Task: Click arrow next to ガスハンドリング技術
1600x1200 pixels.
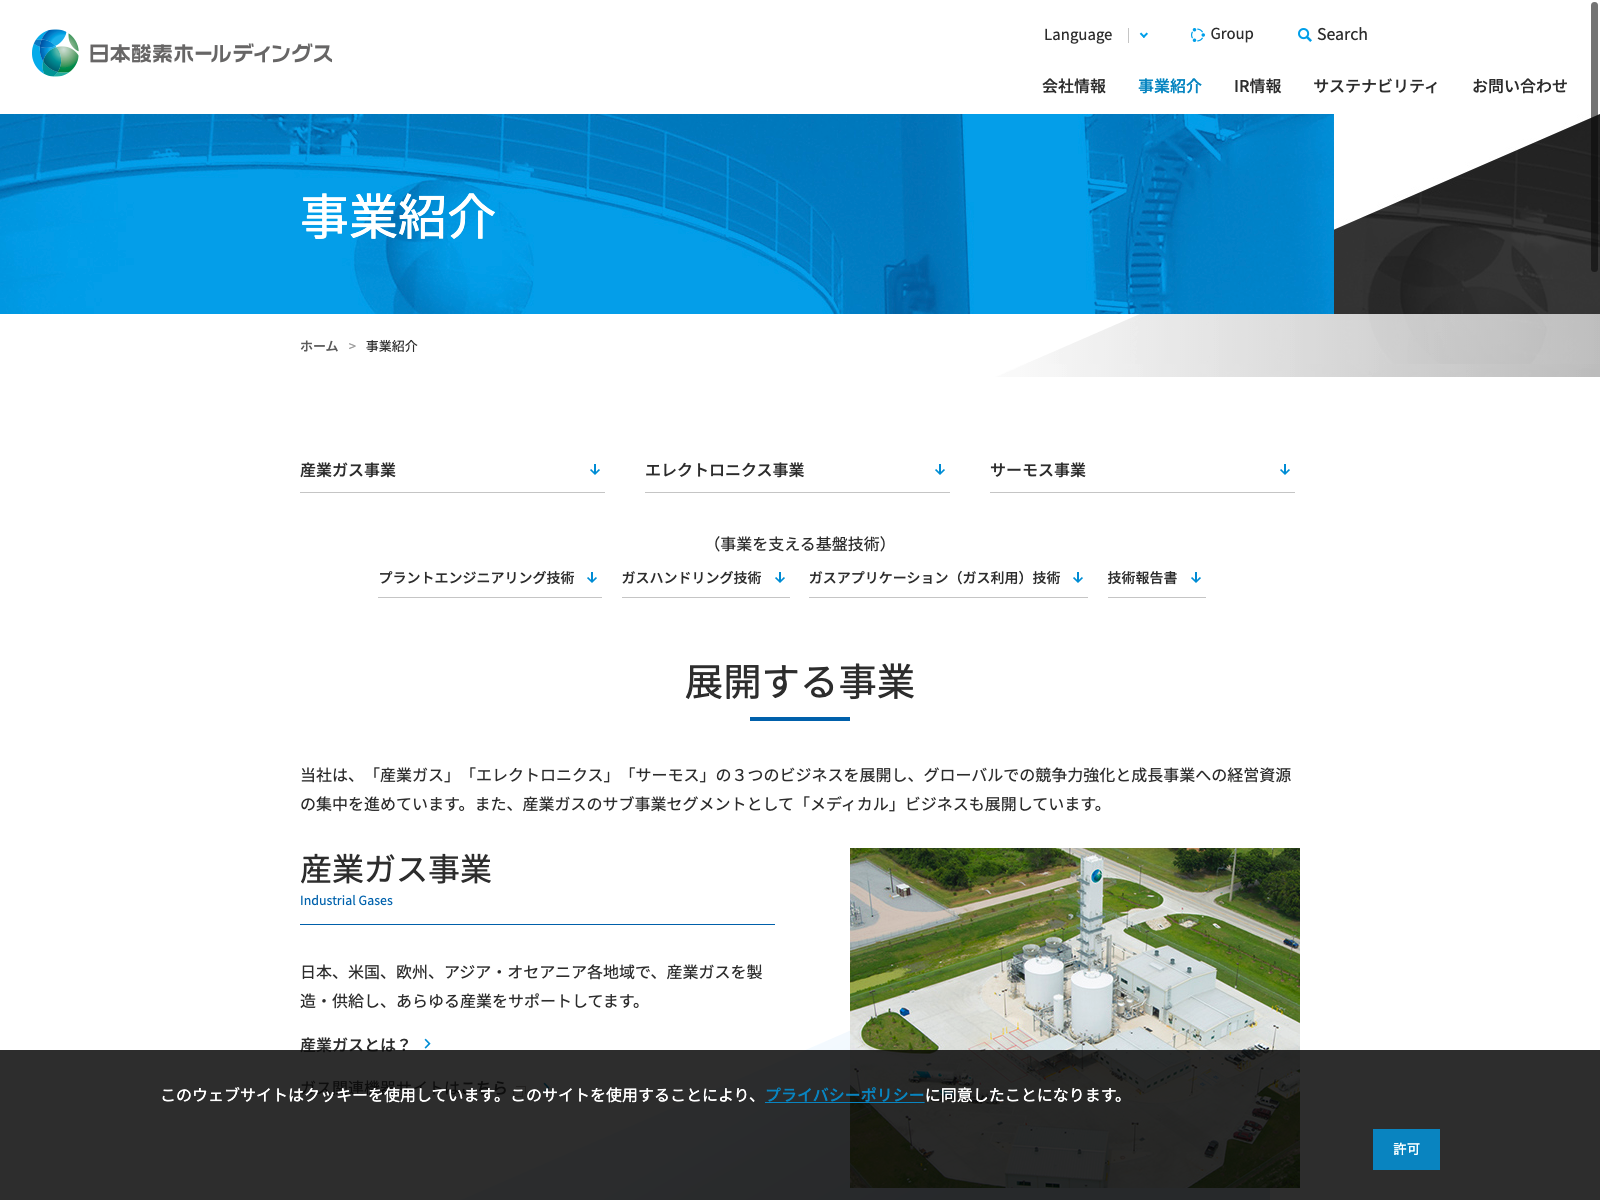Action: (x=780, y=578)
